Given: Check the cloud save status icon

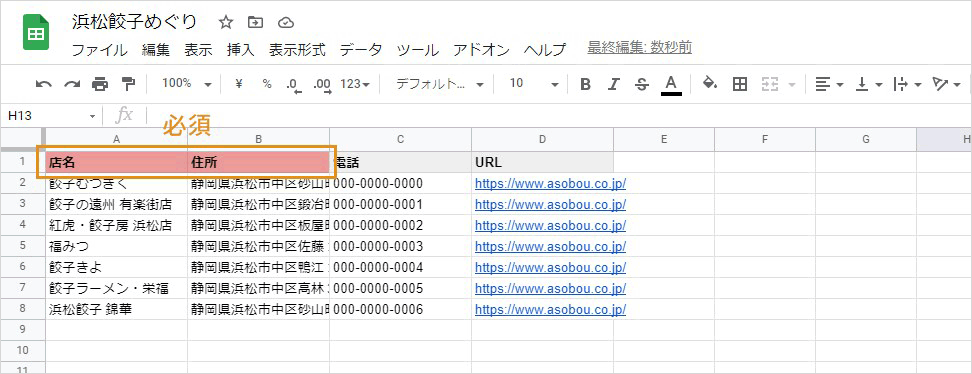Looking at the screenshot, I should point(285,23).
